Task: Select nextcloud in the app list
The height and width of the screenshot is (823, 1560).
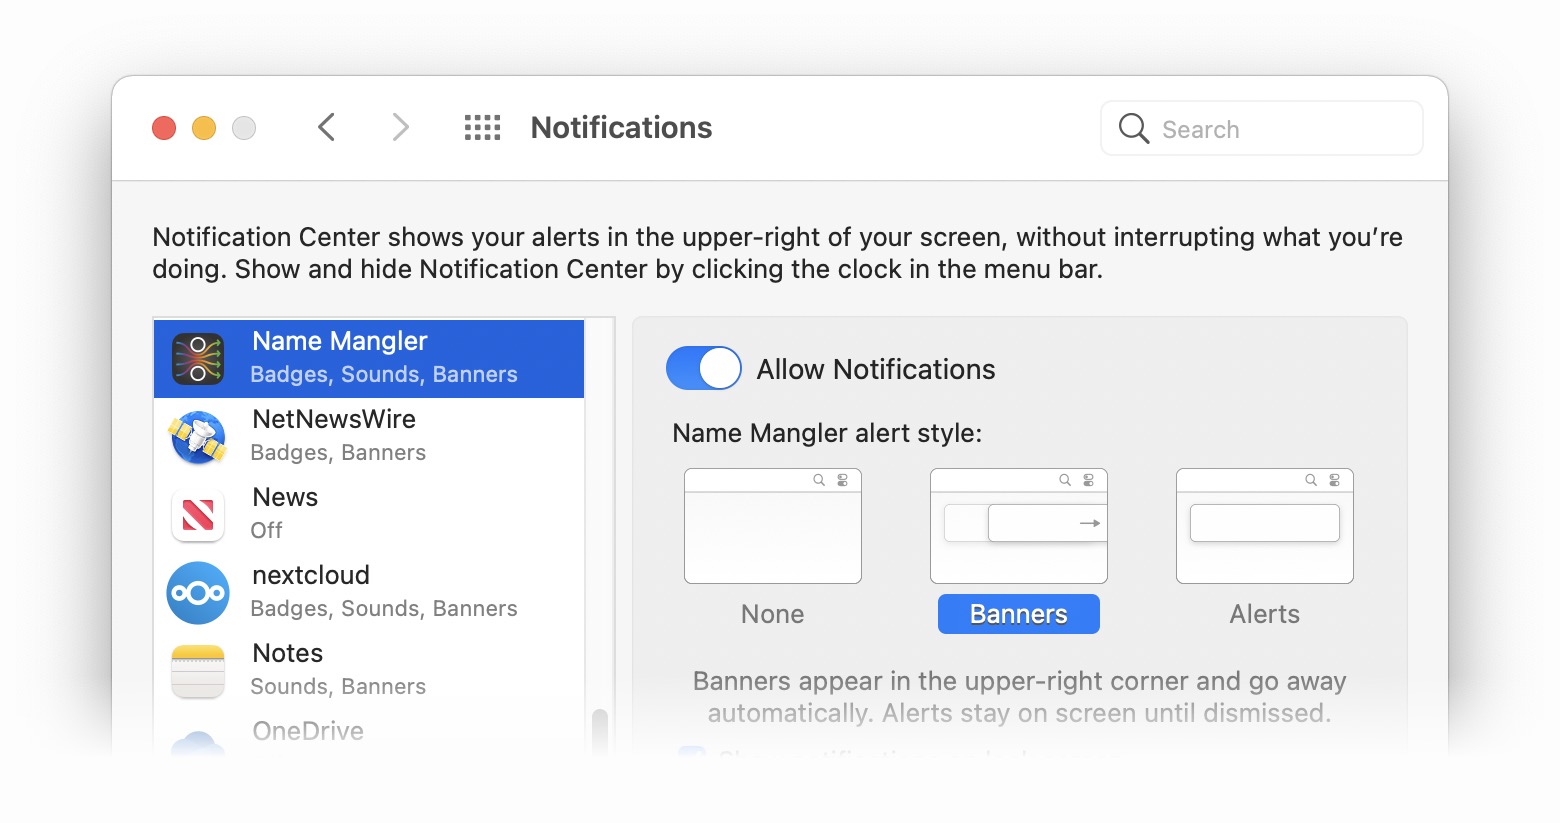Action: 369,593
